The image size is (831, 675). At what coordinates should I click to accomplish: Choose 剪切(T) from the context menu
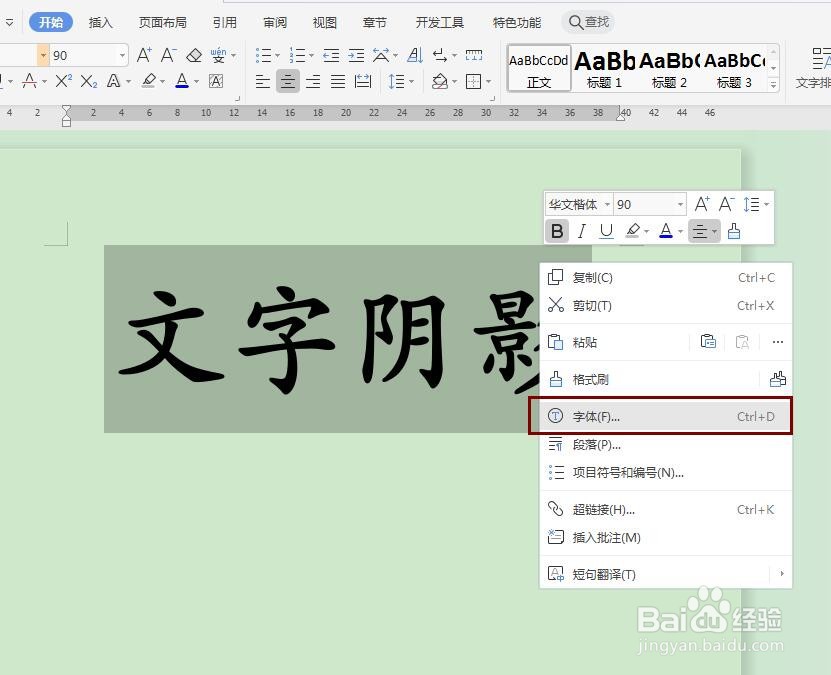click(x=666, y=306)
